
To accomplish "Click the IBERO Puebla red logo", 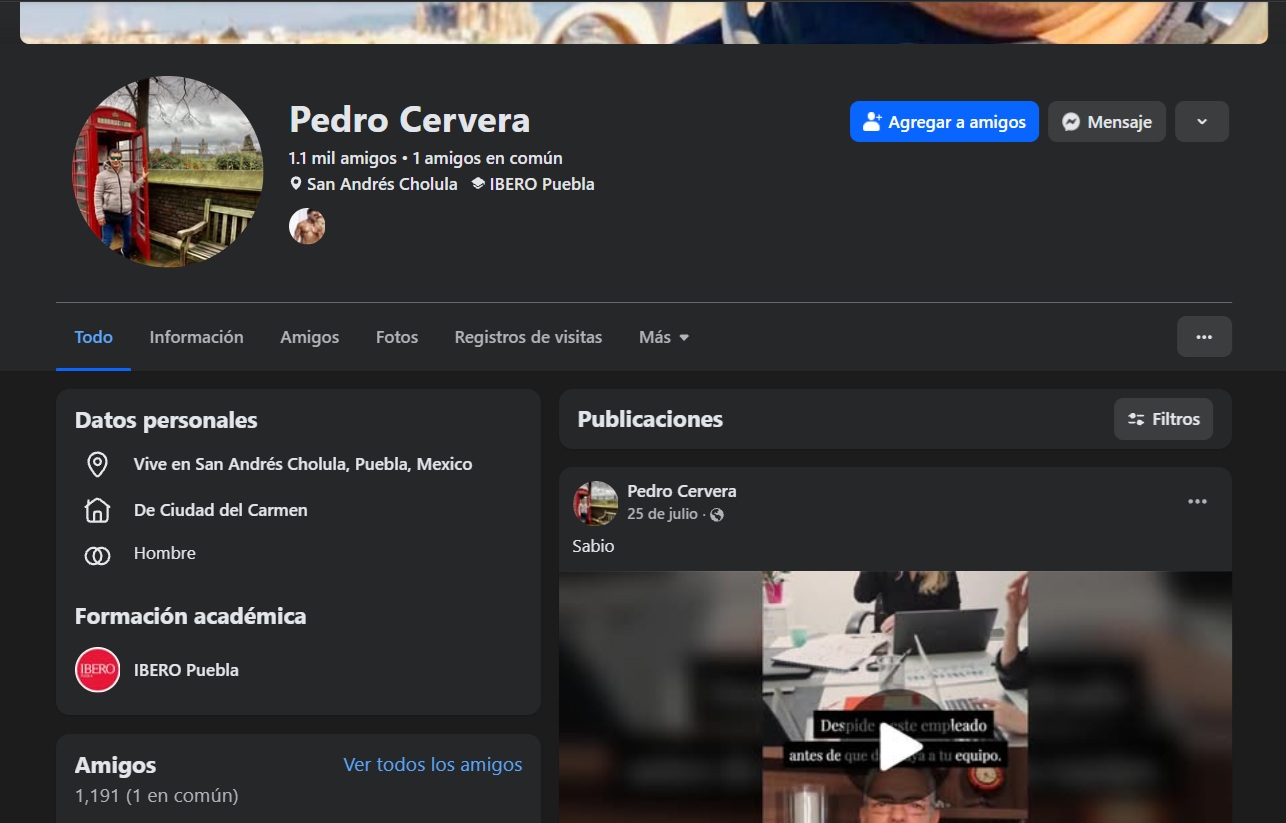I will pyautogui.click(x=97, y=670).
